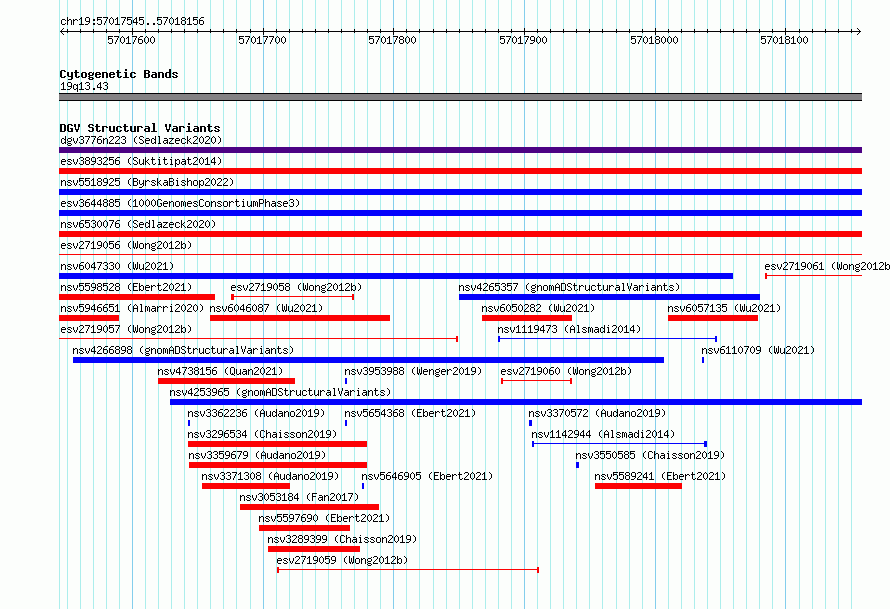Click the red bar under nsv5589241

pos(638,486)
